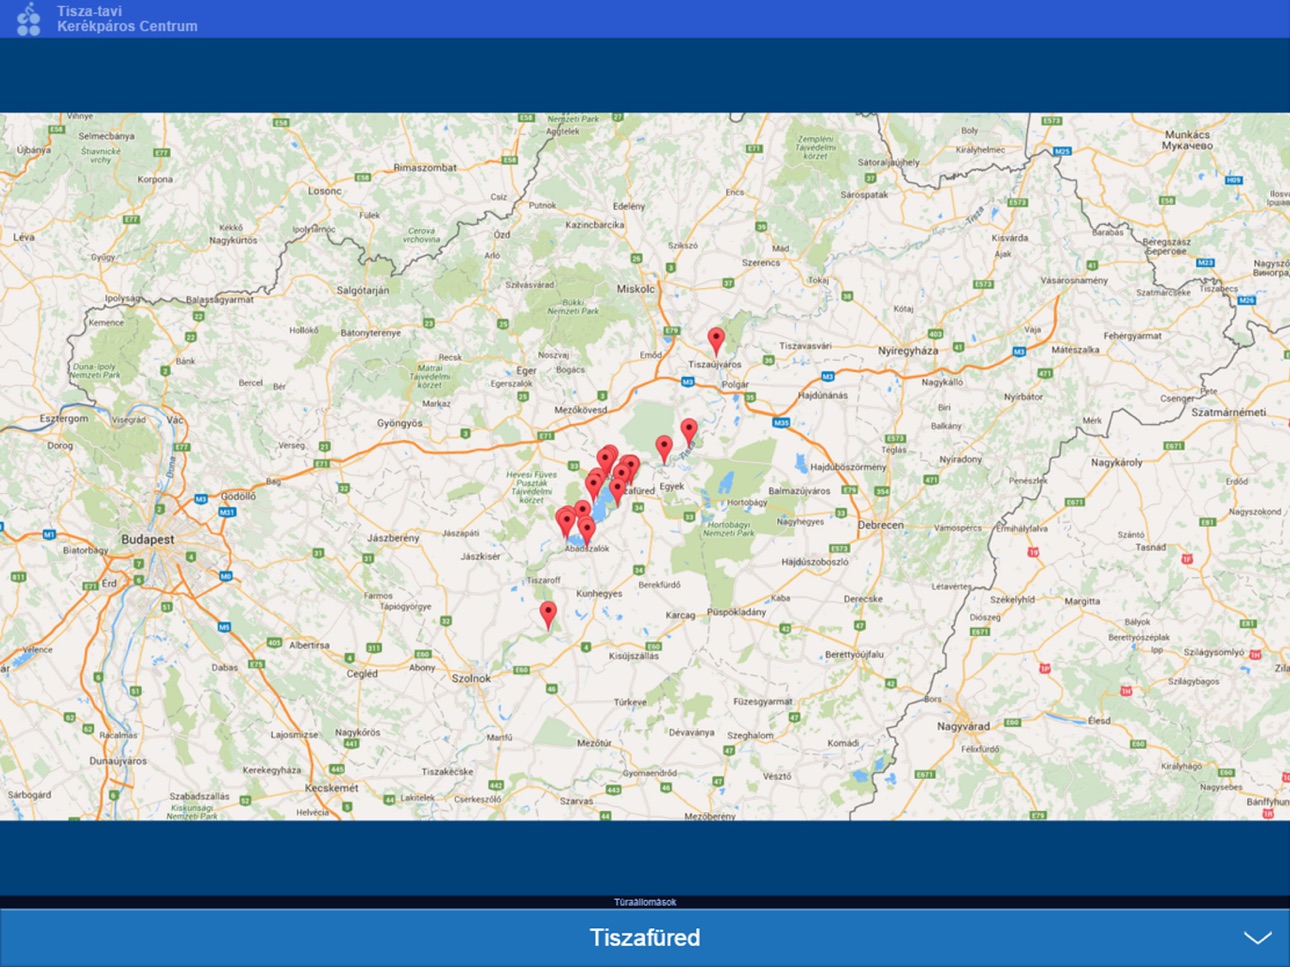Select the red pin on the Tisza river label

(689, 432)
